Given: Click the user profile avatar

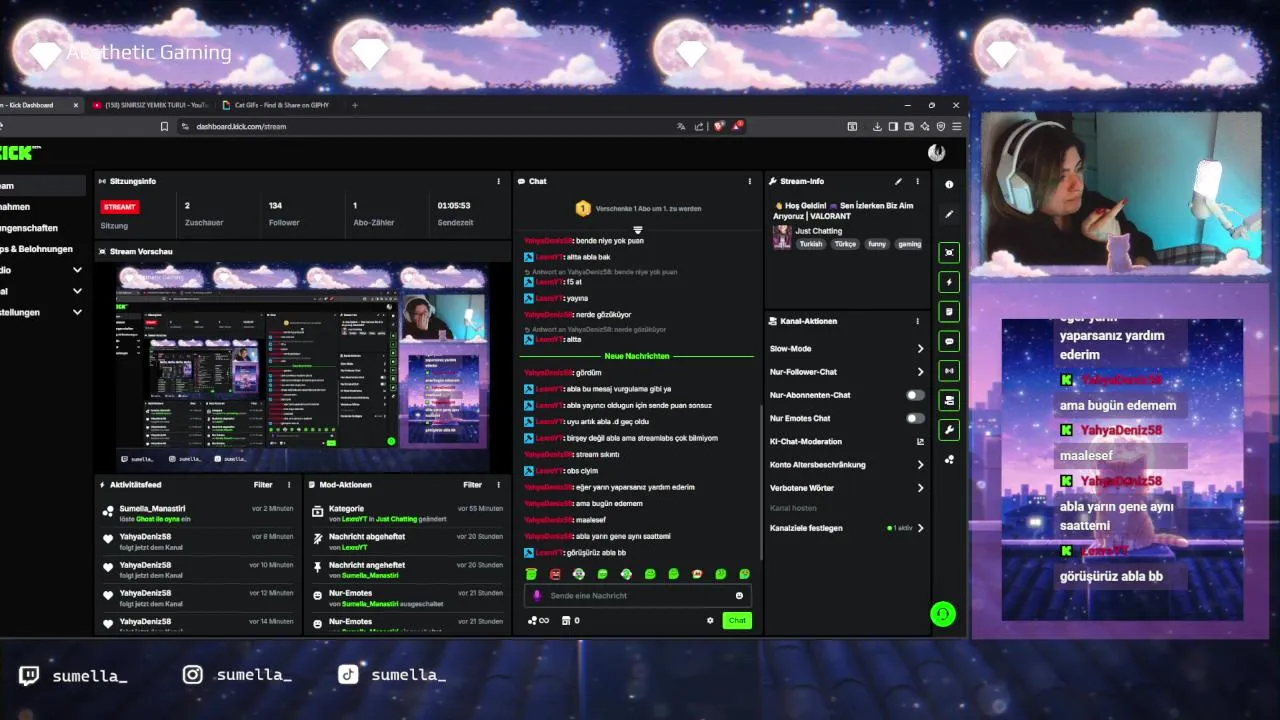Looking at the screenshot, I should coord(936,152).
